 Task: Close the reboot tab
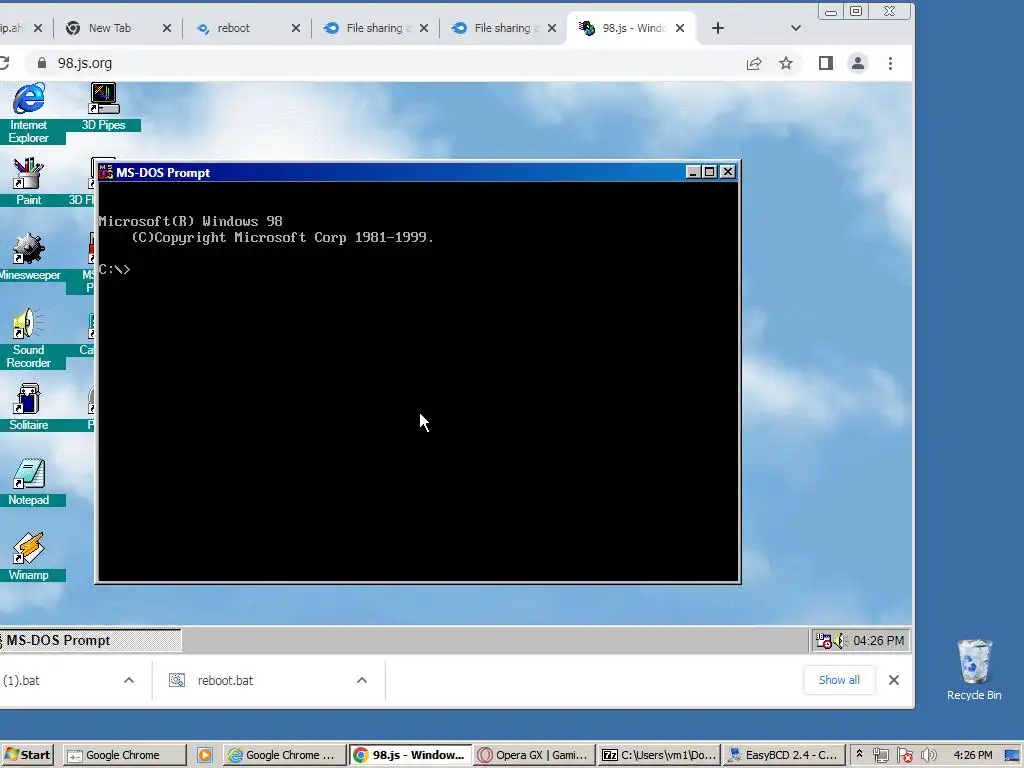click(x=296, y=28)
